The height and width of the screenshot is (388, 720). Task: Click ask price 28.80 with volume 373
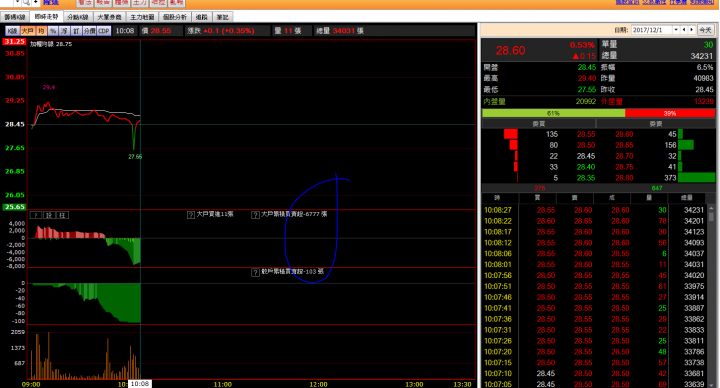624,178
